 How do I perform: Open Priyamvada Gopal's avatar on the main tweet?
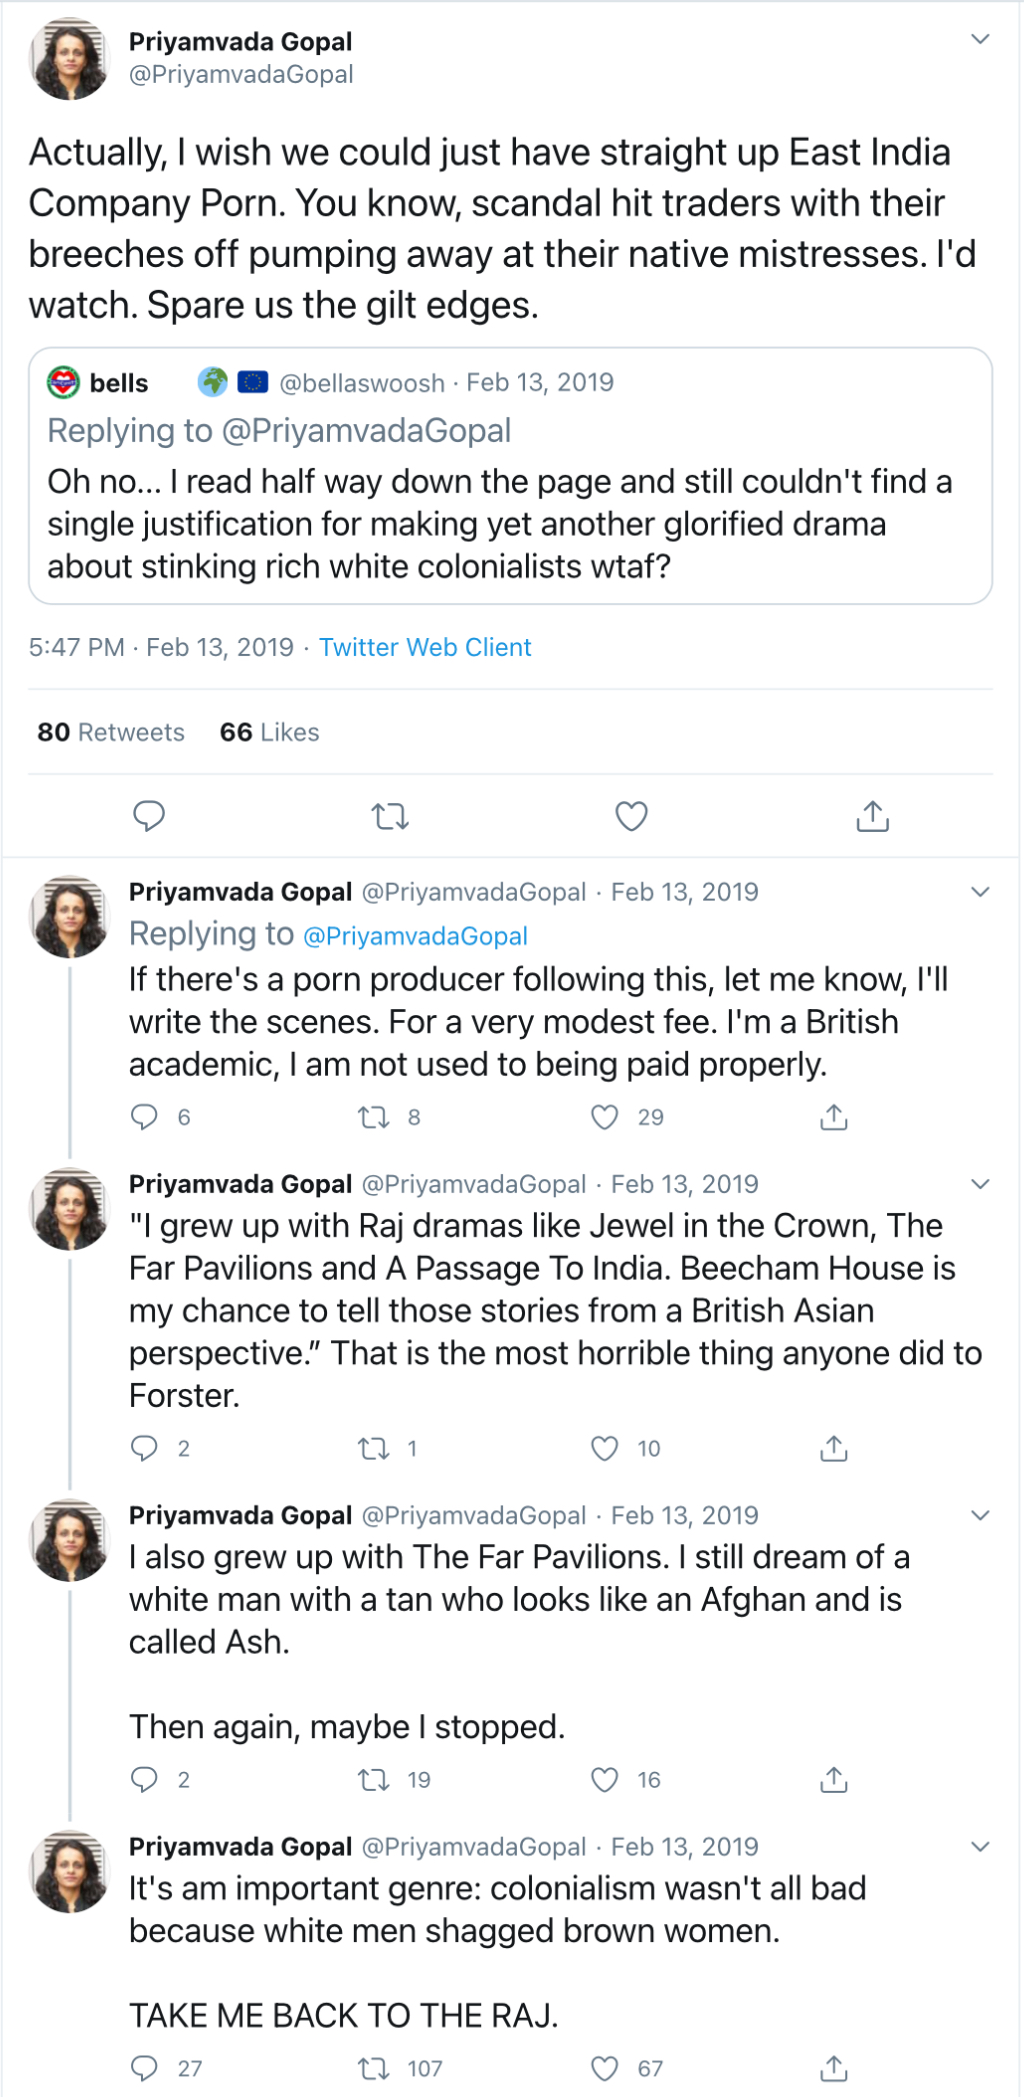tap(70, 60)
